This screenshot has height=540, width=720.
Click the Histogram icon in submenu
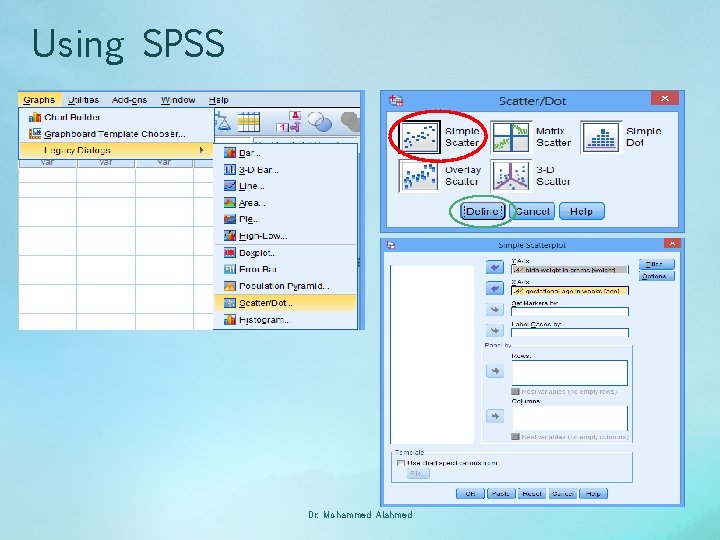(x=230, y=320)
